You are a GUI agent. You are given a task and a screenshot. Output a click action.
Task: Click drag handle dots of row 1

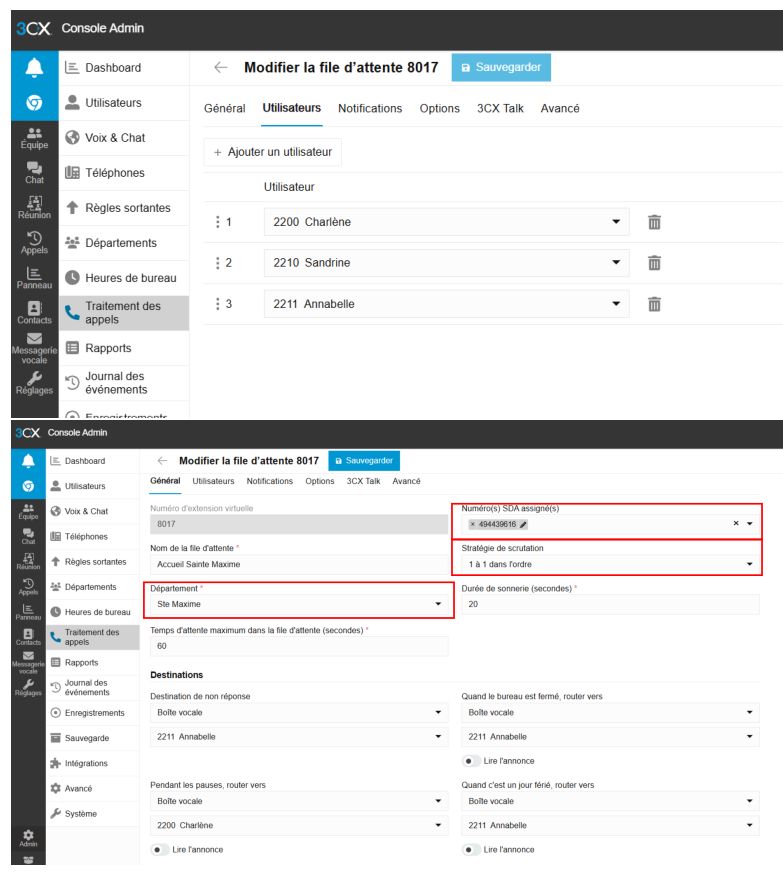pyautogui.click(x=218, y=222)
